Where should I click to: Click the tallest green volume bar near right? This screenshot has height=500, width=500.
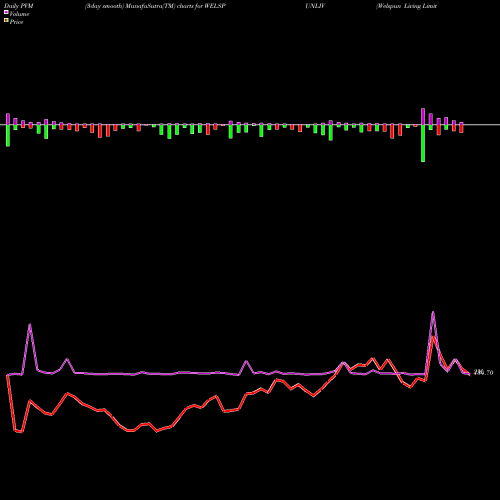423,143
